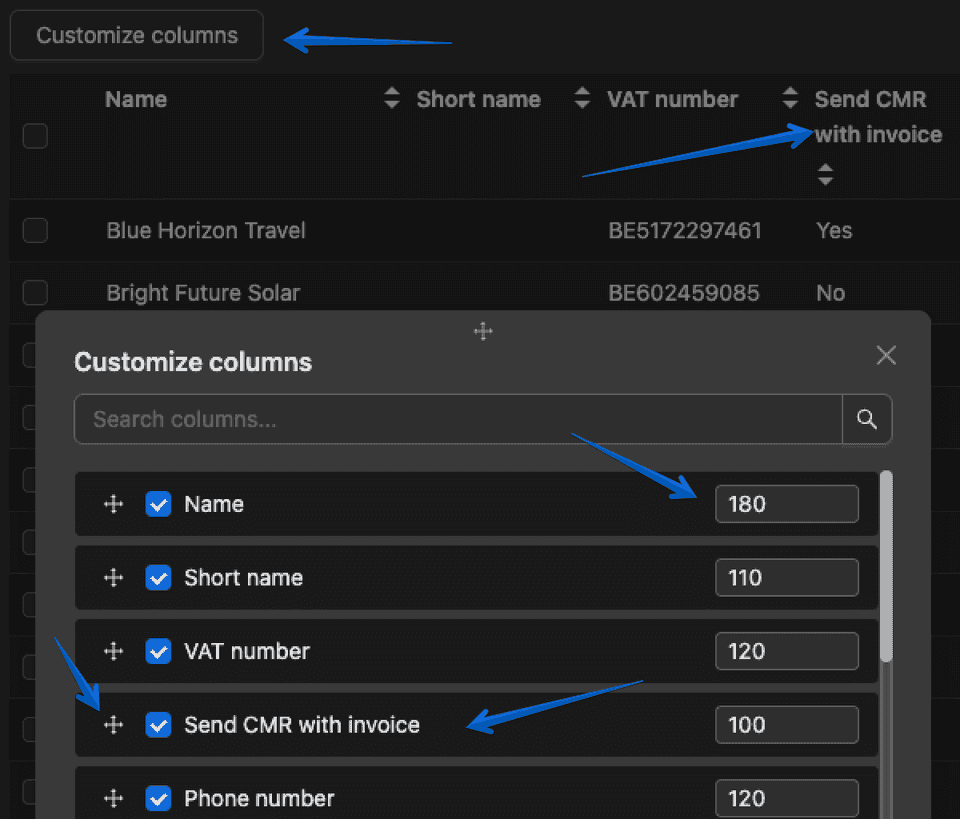Click the Customize columns button
The image size is (960, 819).
tap(137, 36)
